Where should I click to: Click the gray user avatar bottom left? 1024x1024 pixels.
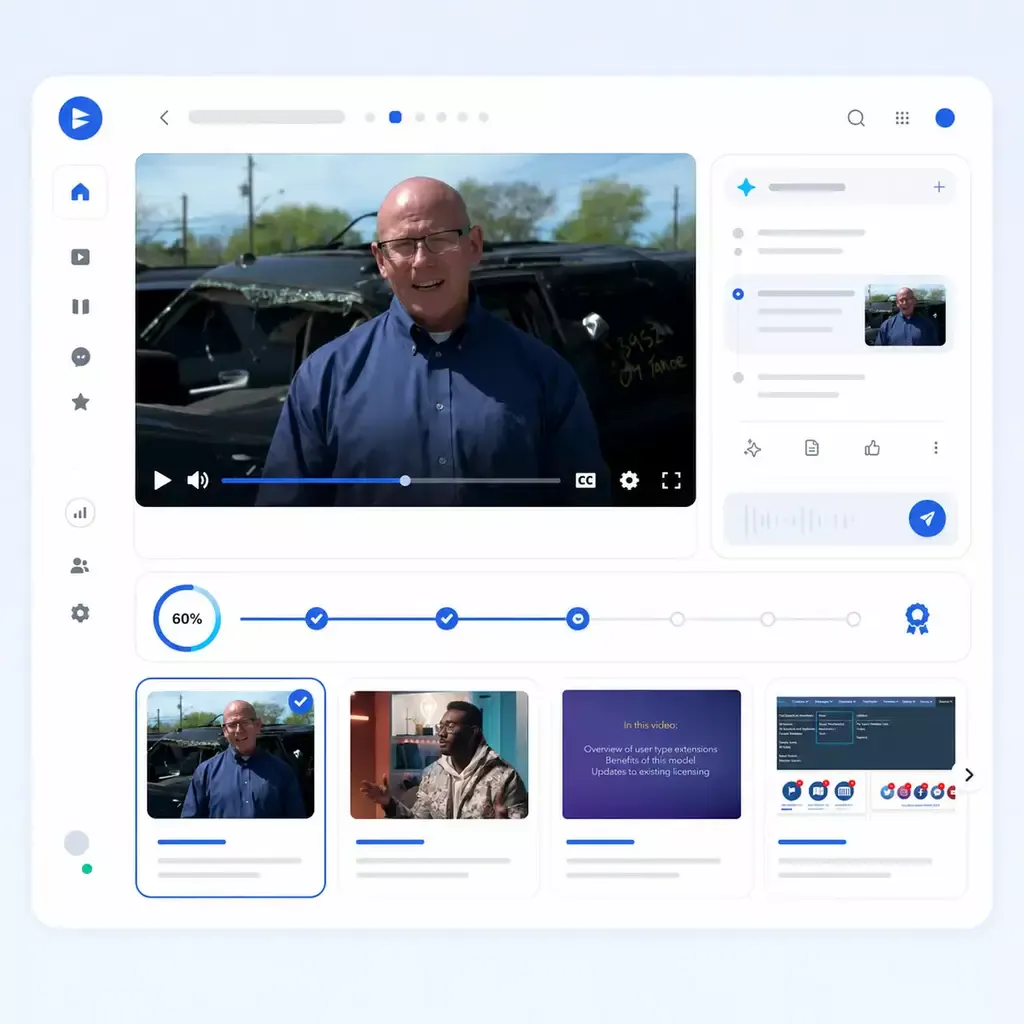76,843
